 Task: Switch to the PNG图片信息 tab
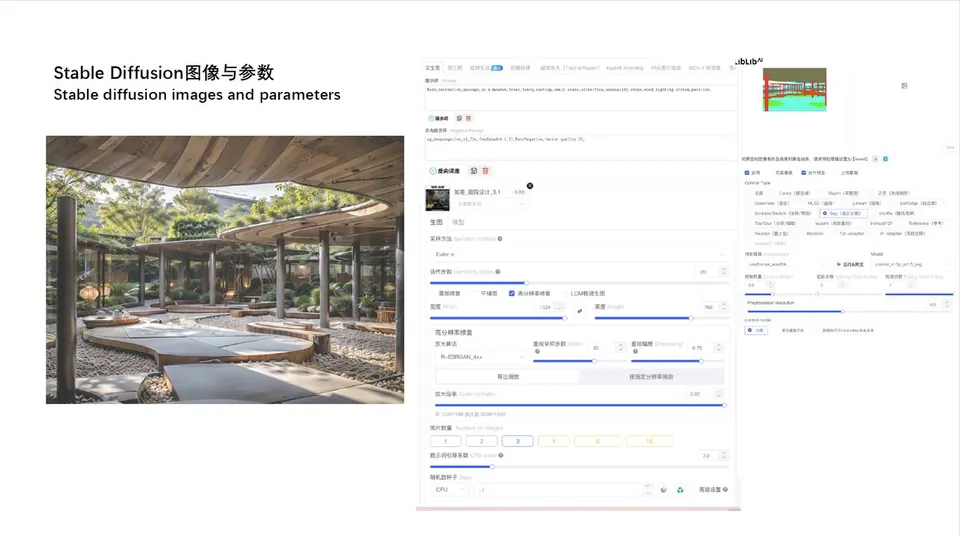point(666,68)
